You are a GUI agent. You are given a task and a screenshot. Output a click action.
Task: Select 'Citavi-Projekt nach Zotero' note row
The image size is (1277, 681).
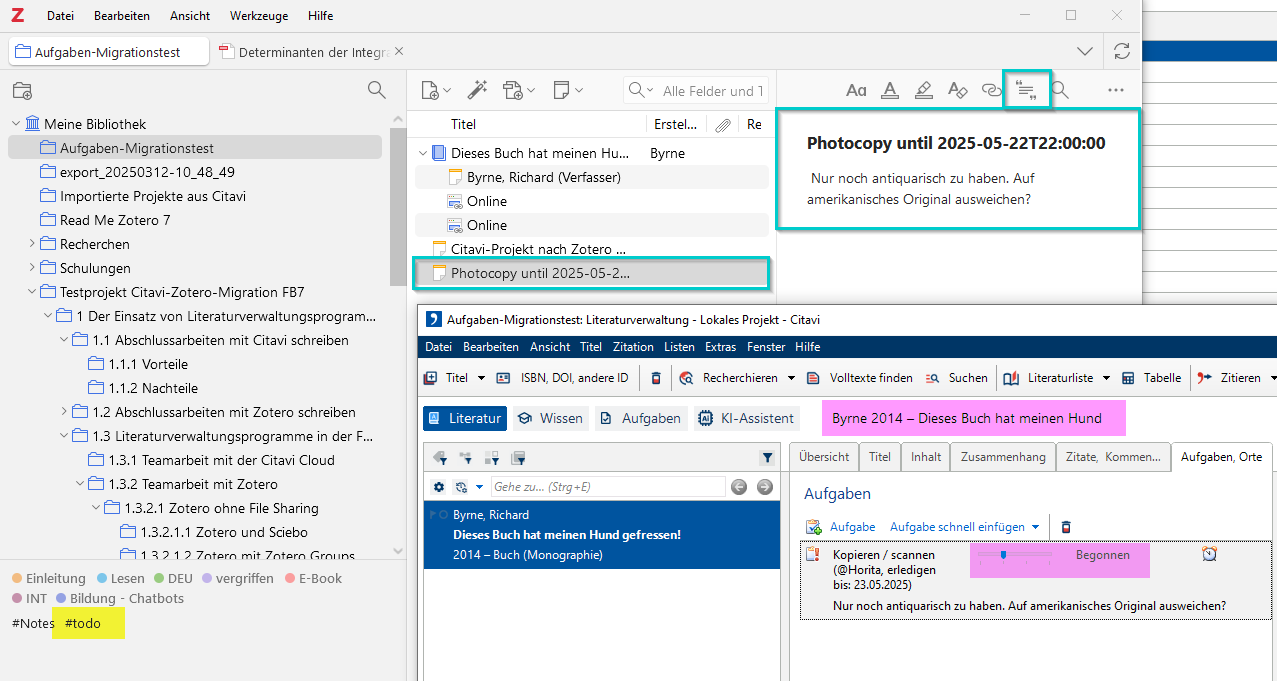point(592,249)
